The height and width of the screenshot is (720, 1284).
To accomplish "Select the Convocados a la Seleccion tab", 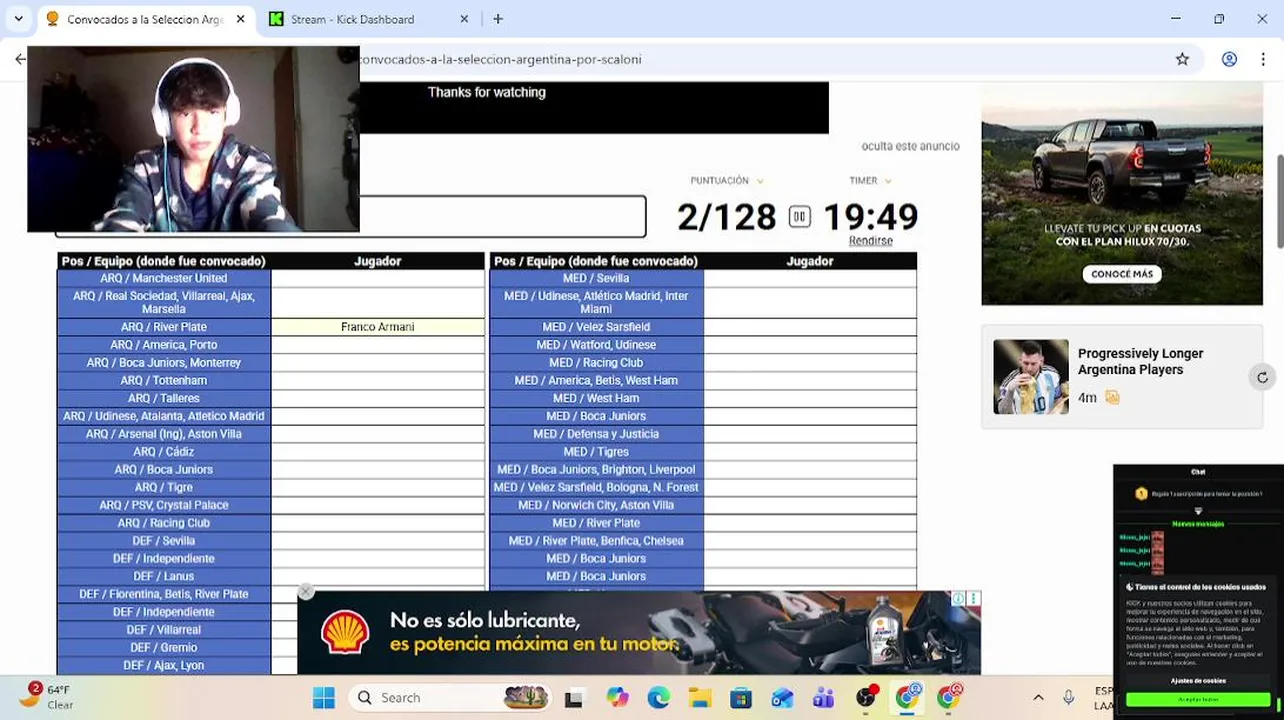I will [x=145, y=19].
